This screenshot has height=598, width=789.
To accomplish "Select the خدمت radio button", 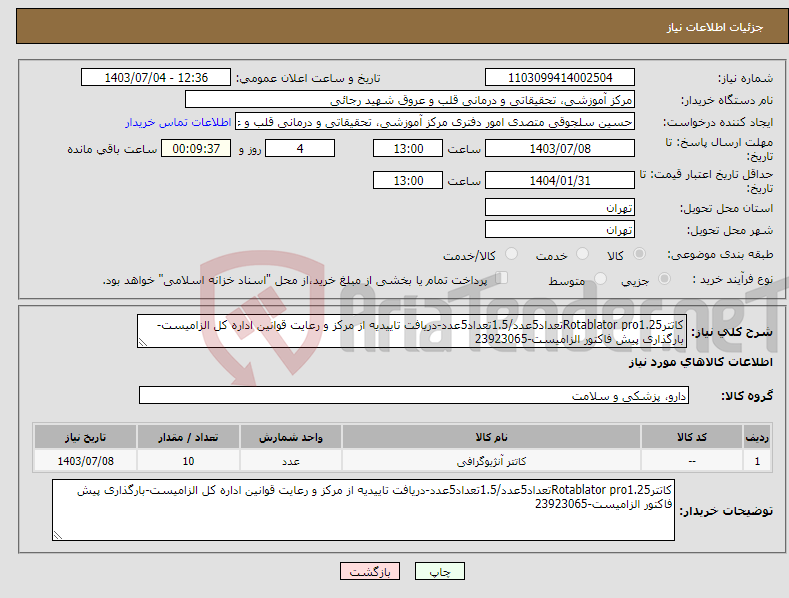I will 582,254.
